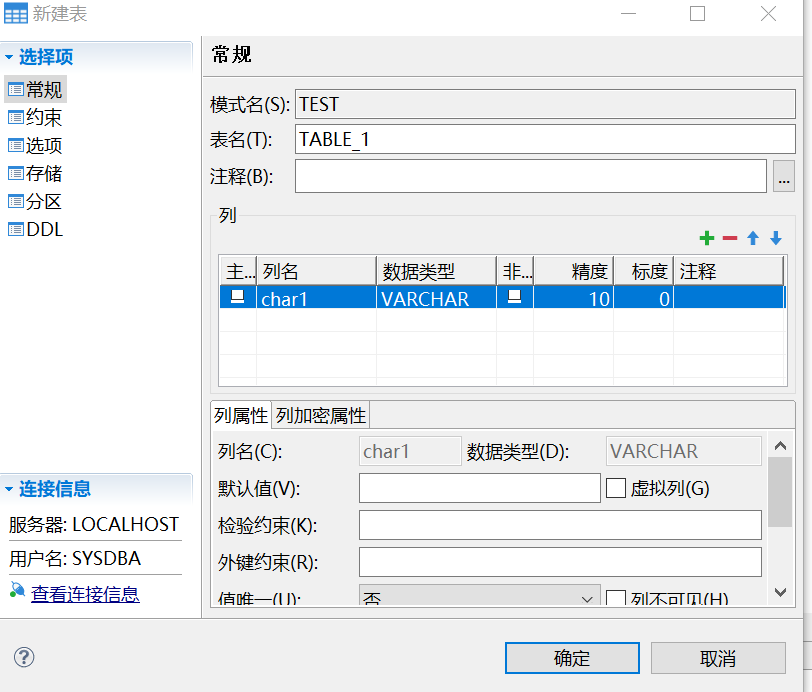Click the precision cell showing 10
Screen dimensions: 812x692
tap(573, 298)
